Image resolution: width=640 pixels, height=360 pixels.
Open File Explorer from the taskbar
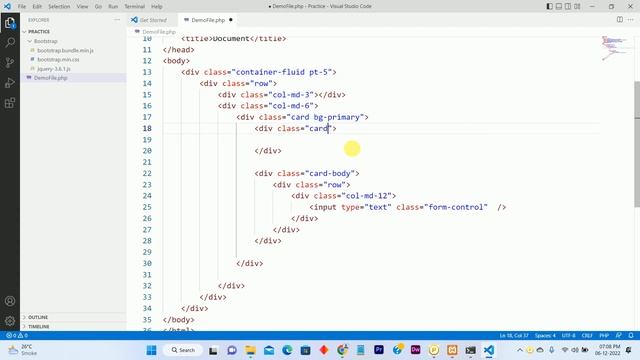pos(250,350)
